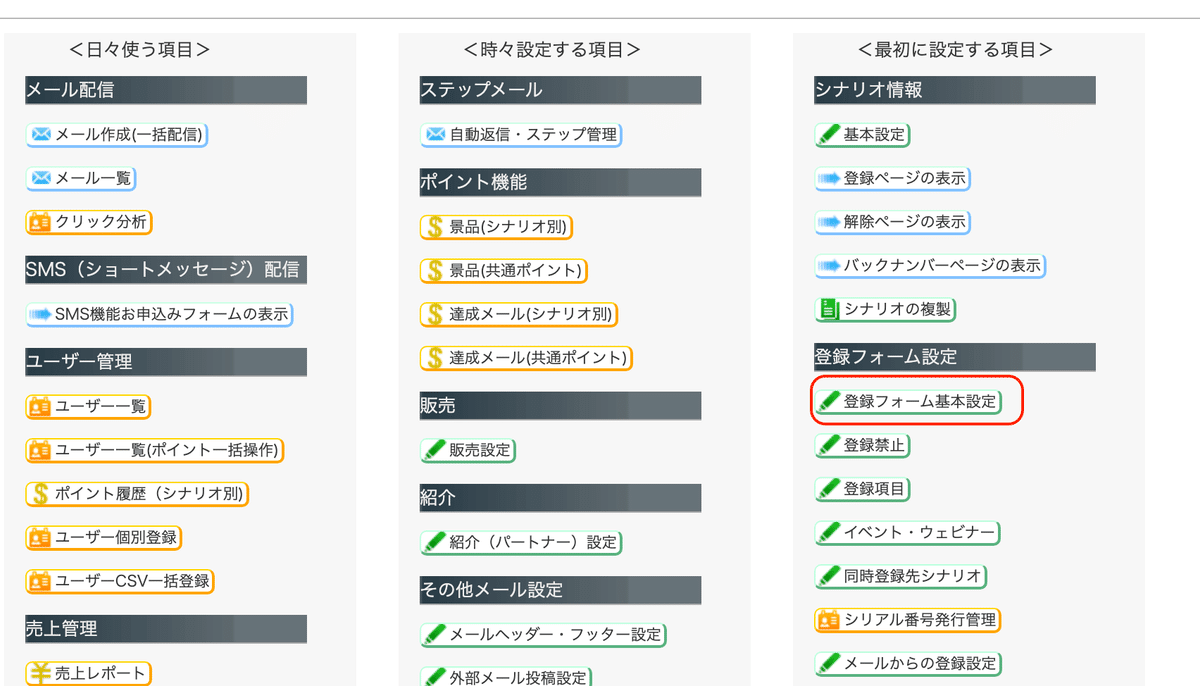
Task: Click the envelope icon next to メール一覧
Action: (x=41, y=178)
